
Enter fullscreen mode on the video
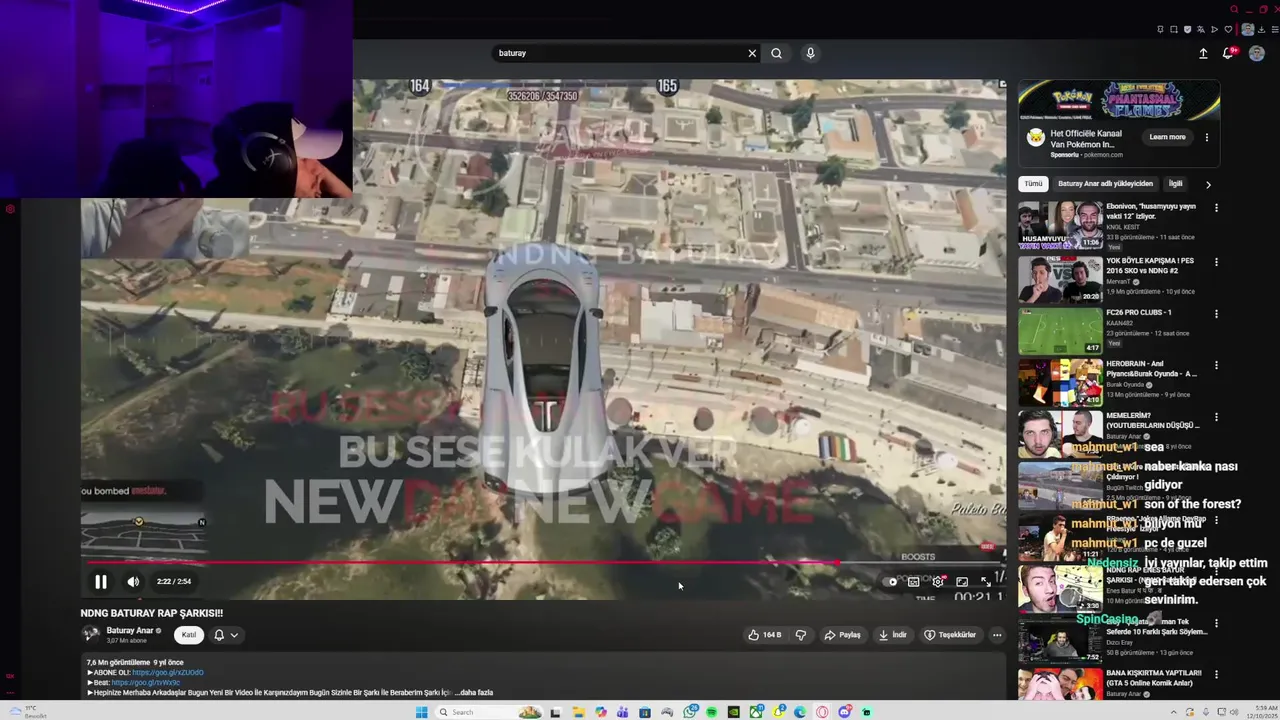click(986, 582)
